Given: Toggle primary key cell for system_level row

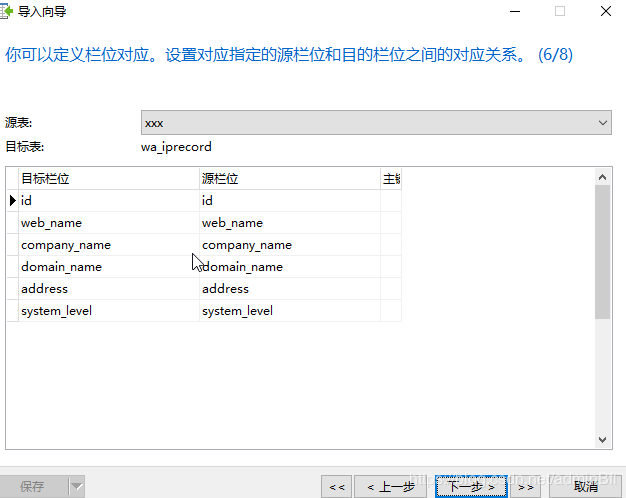Looking at the screenshot, I should 391,310.
